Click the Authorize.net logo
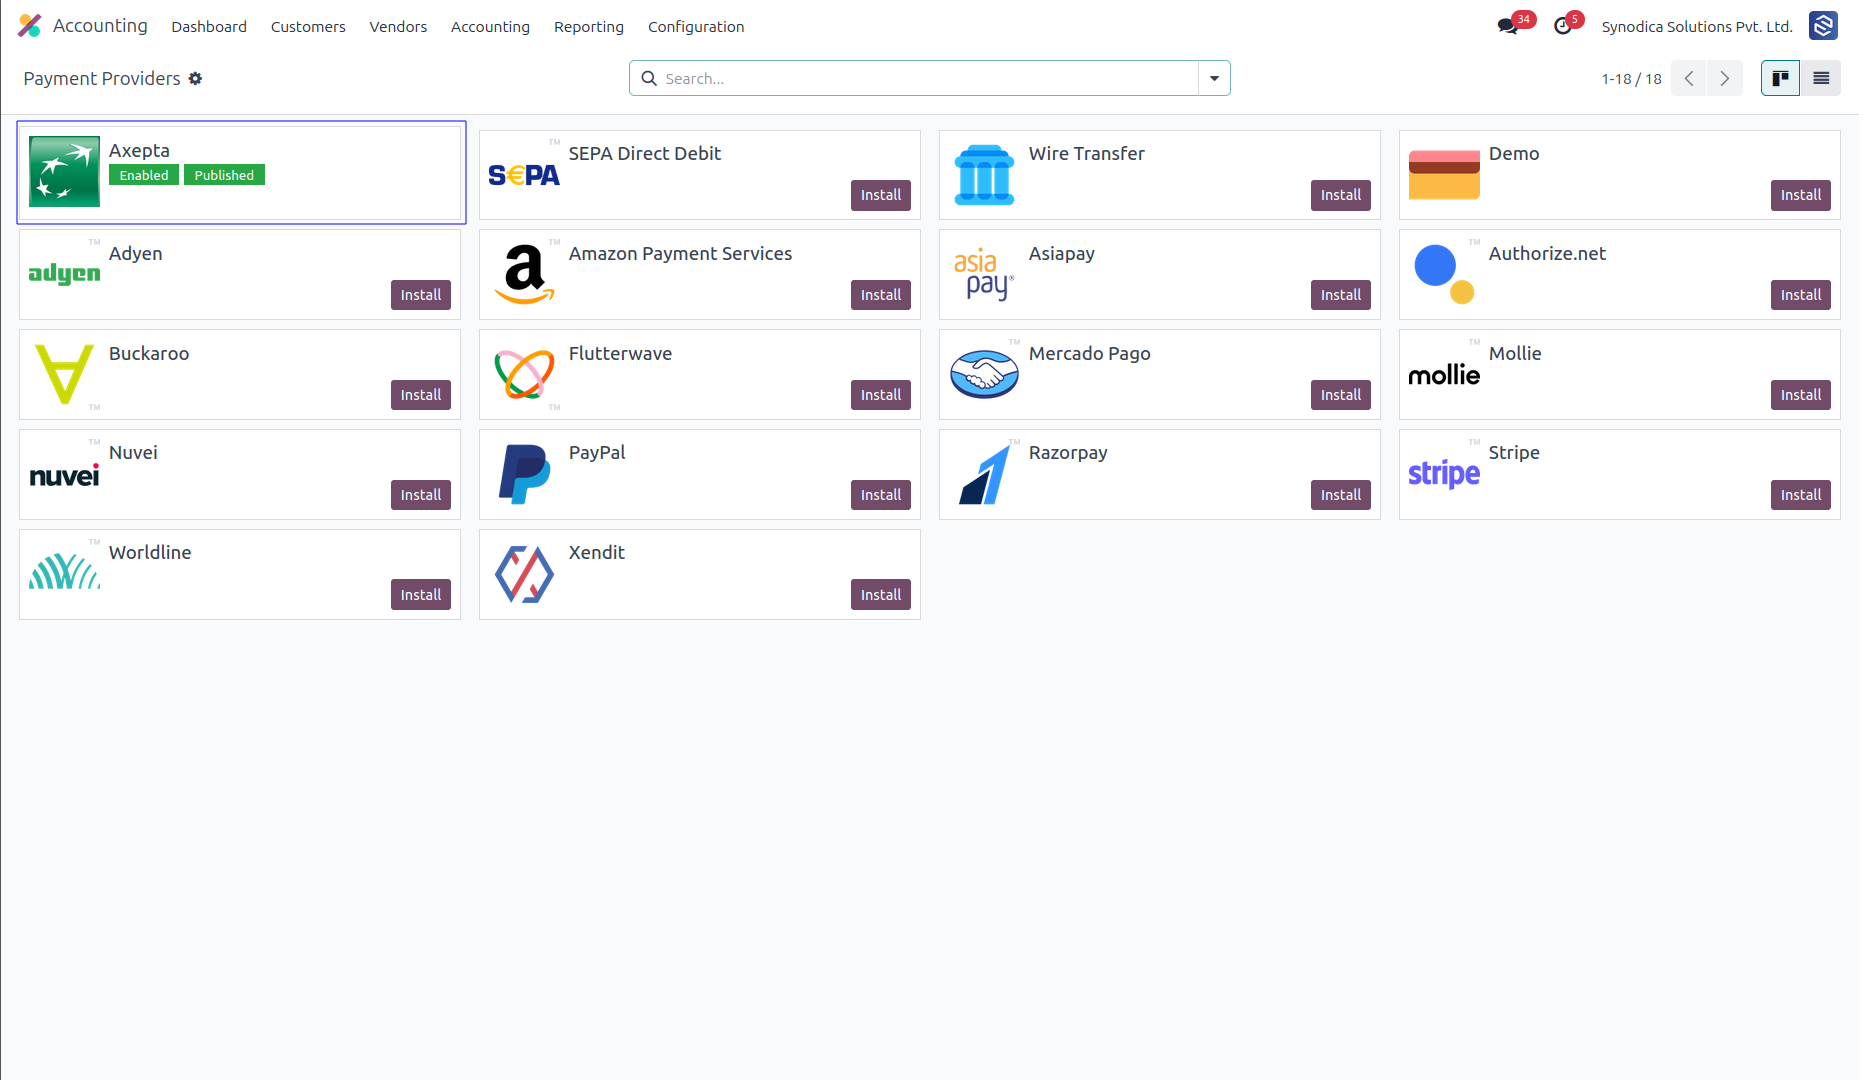The height and width of the screenshot is (1080, 1869). tap(1444, 274)
